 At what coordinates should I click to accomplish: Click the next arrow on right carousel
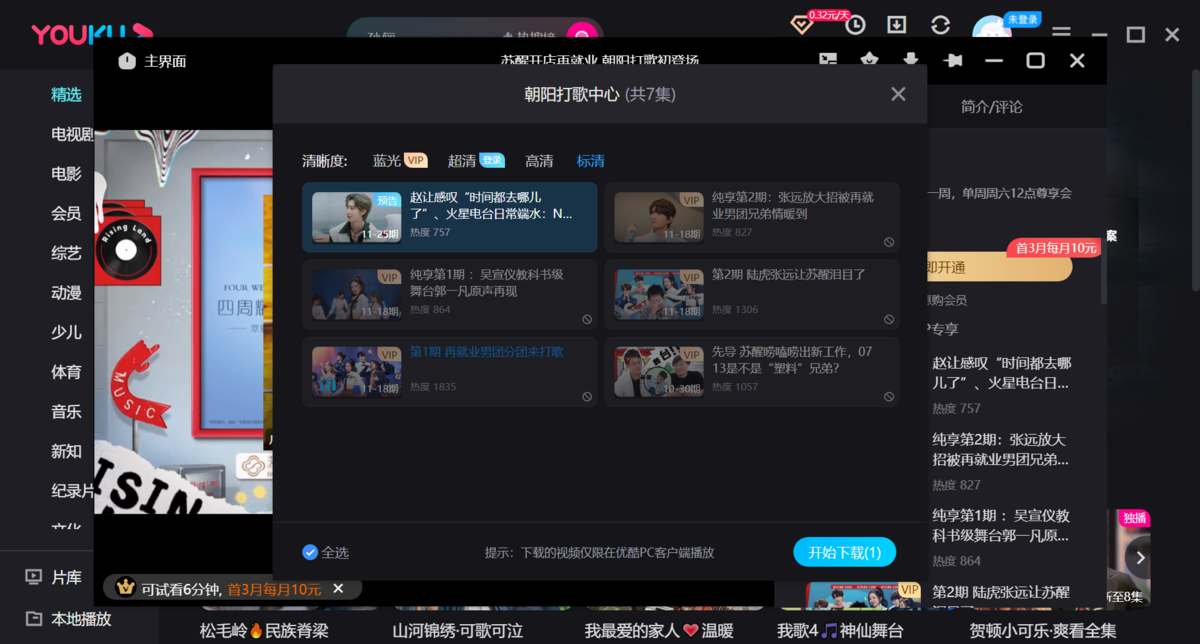(x=1140, y=558)
